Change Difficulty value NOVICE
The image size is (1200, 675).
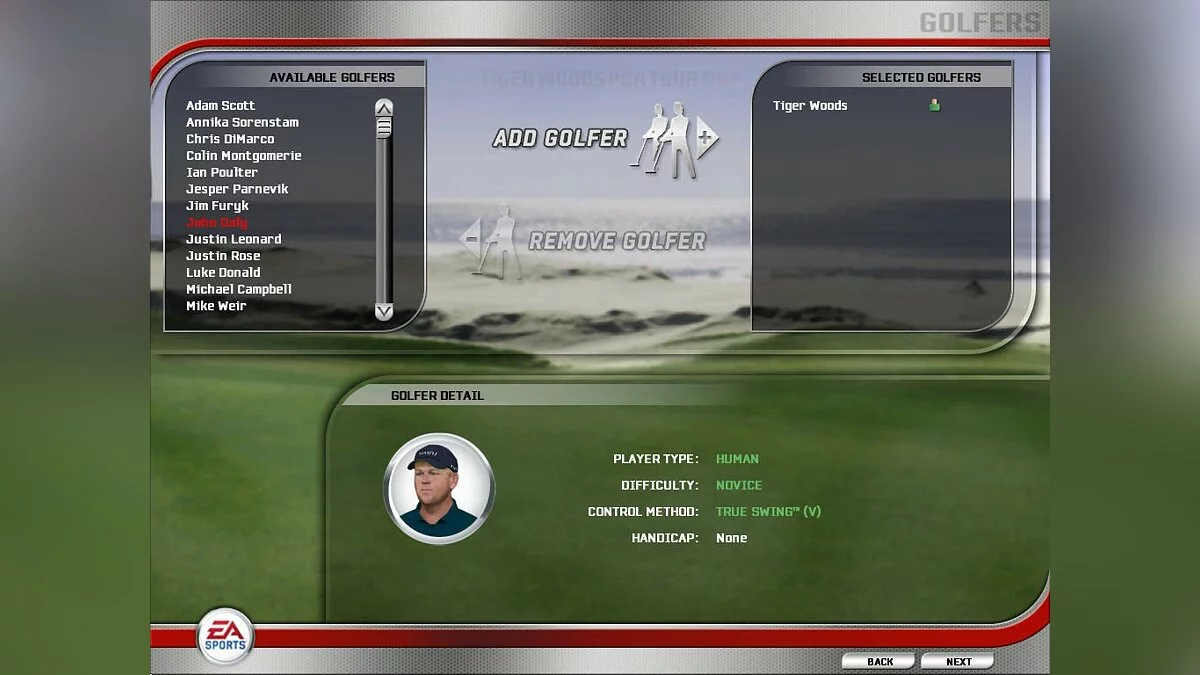739,485
